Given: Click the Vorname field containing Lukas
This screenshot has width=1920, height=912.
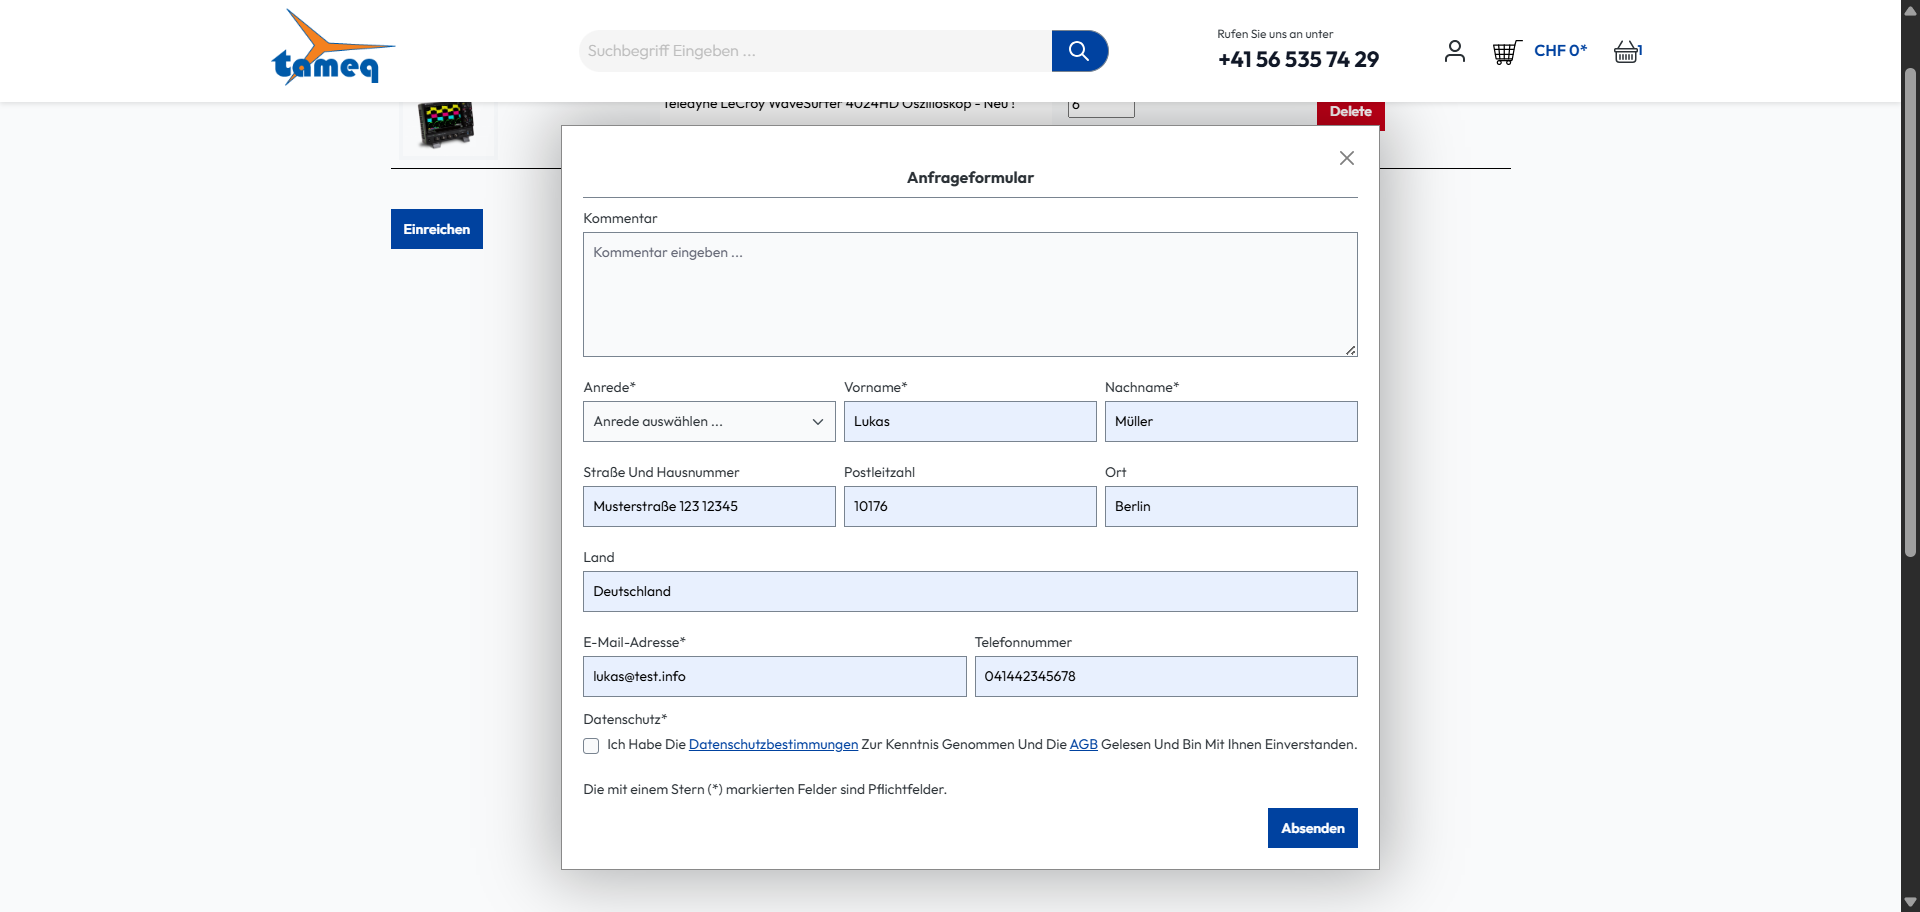Looking at the screenshot, I should (969, 422).
